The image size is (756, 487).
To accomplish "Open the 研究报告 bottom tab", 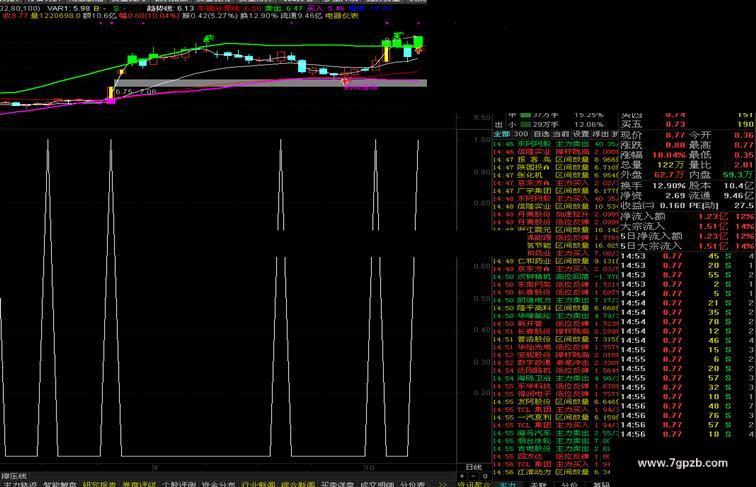I will pos(99,484).
